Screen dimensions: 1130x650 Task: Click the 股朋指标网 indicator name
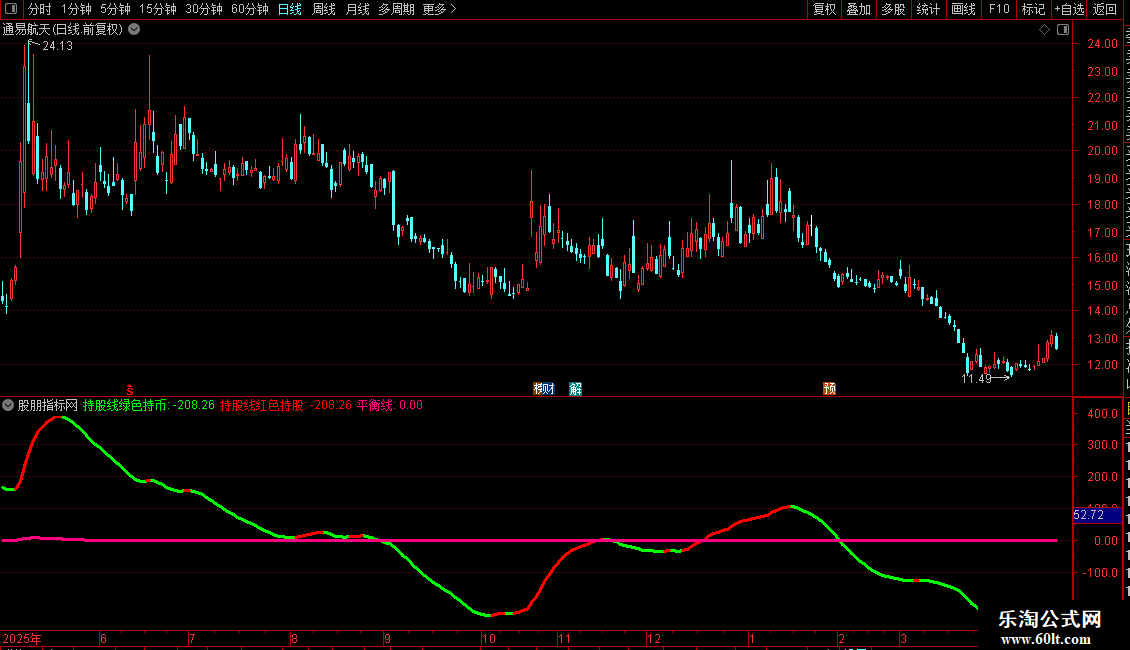(48, 406)
